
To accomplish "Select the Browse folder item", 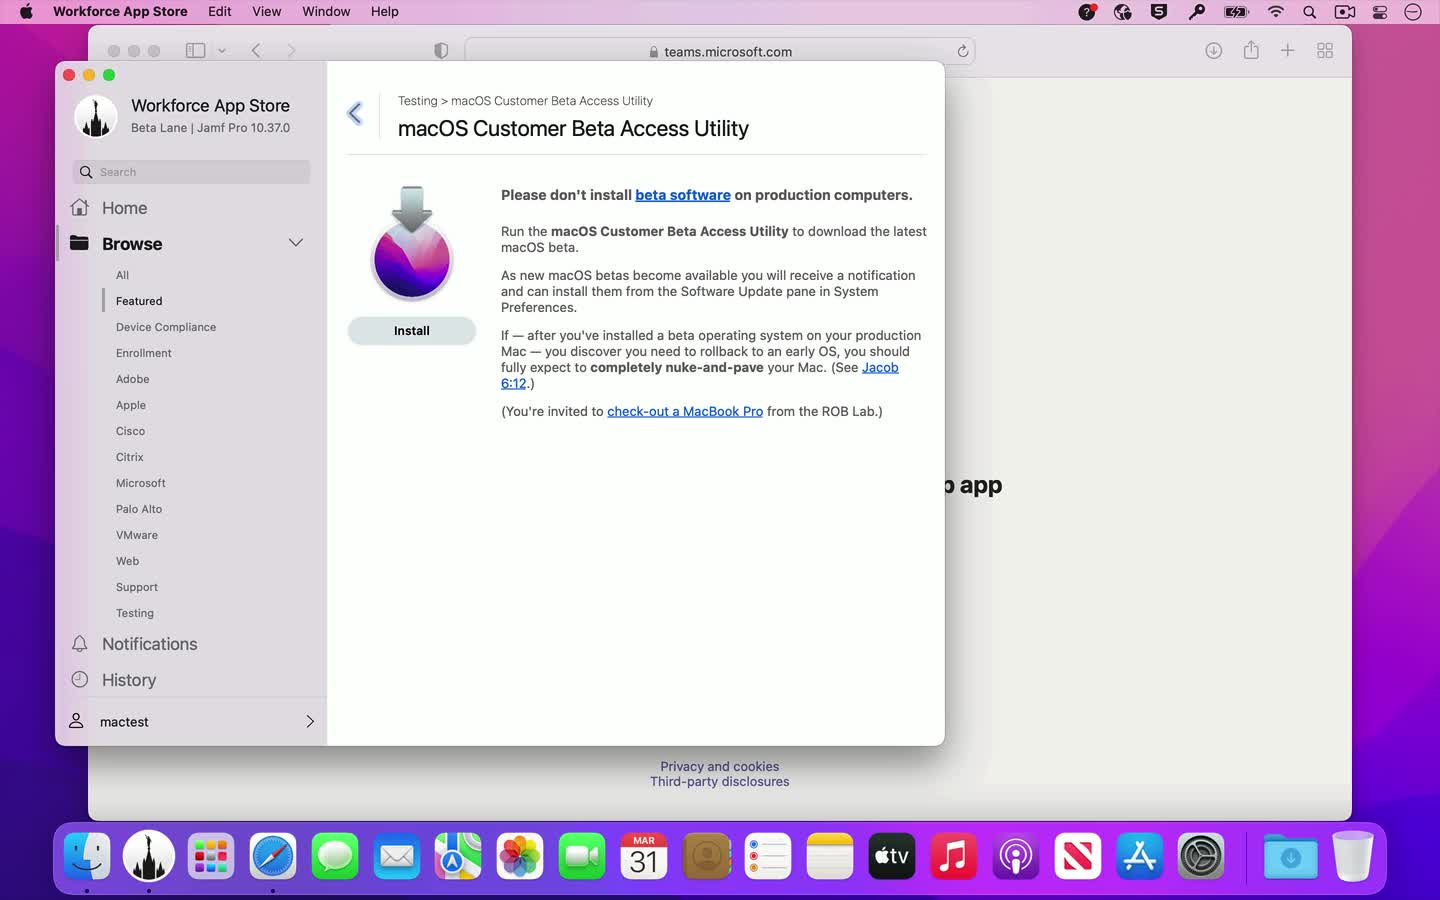I will (x=131, y=244).
